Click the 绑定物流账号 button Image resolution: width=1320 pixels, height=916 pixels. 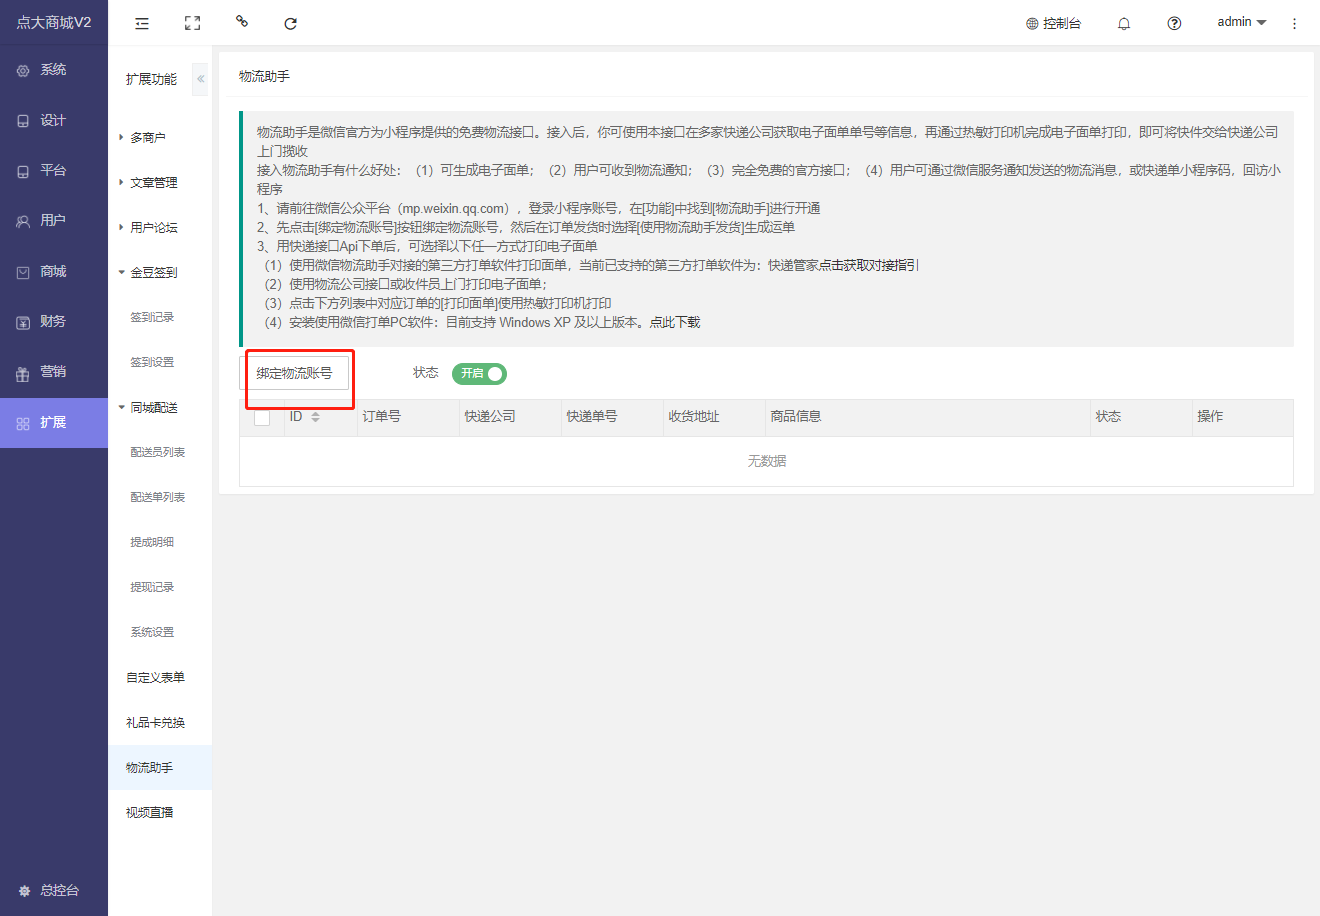tap(294, 373)
